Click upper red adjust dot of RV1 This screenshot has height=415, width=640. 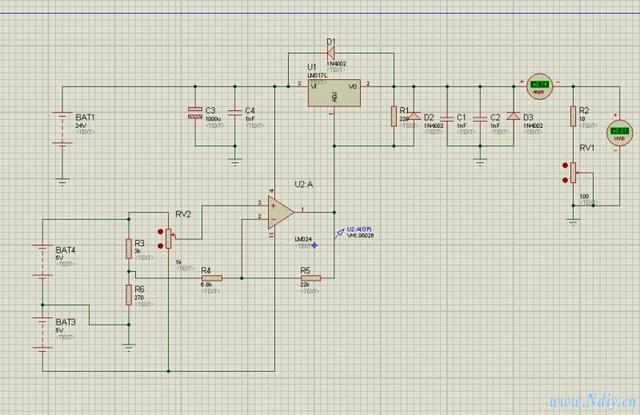(x=565, y=165)
